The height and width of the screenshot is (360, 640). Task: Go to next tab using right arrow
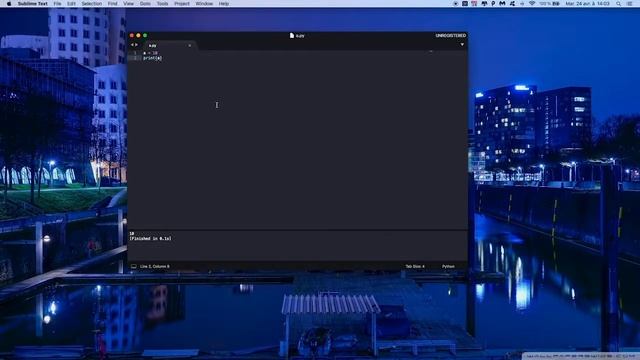click(x=136, y=44)
